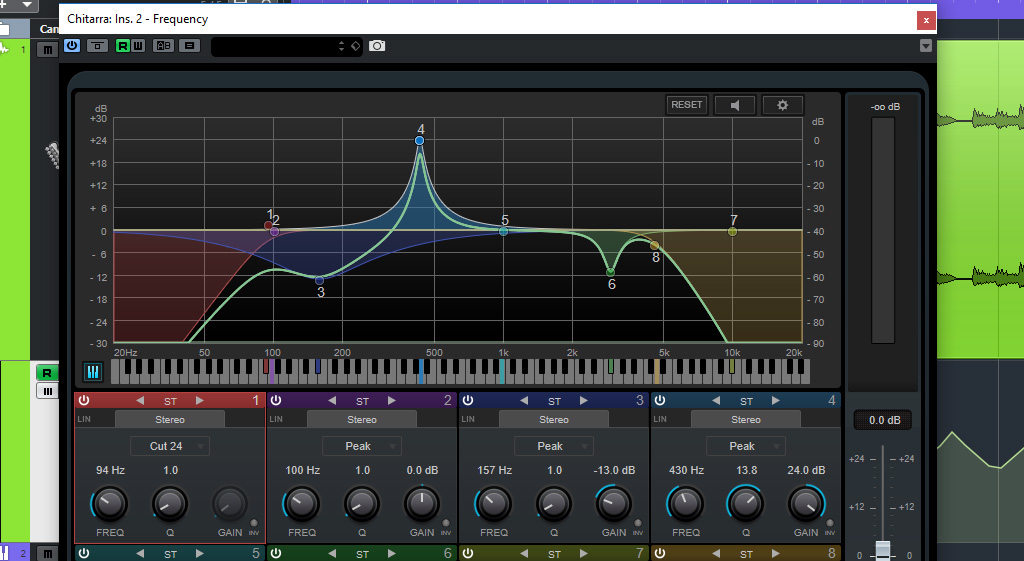Toggle the auto listen speaker icon
Screen dimensions: 1024x561
tap(735, 105)
